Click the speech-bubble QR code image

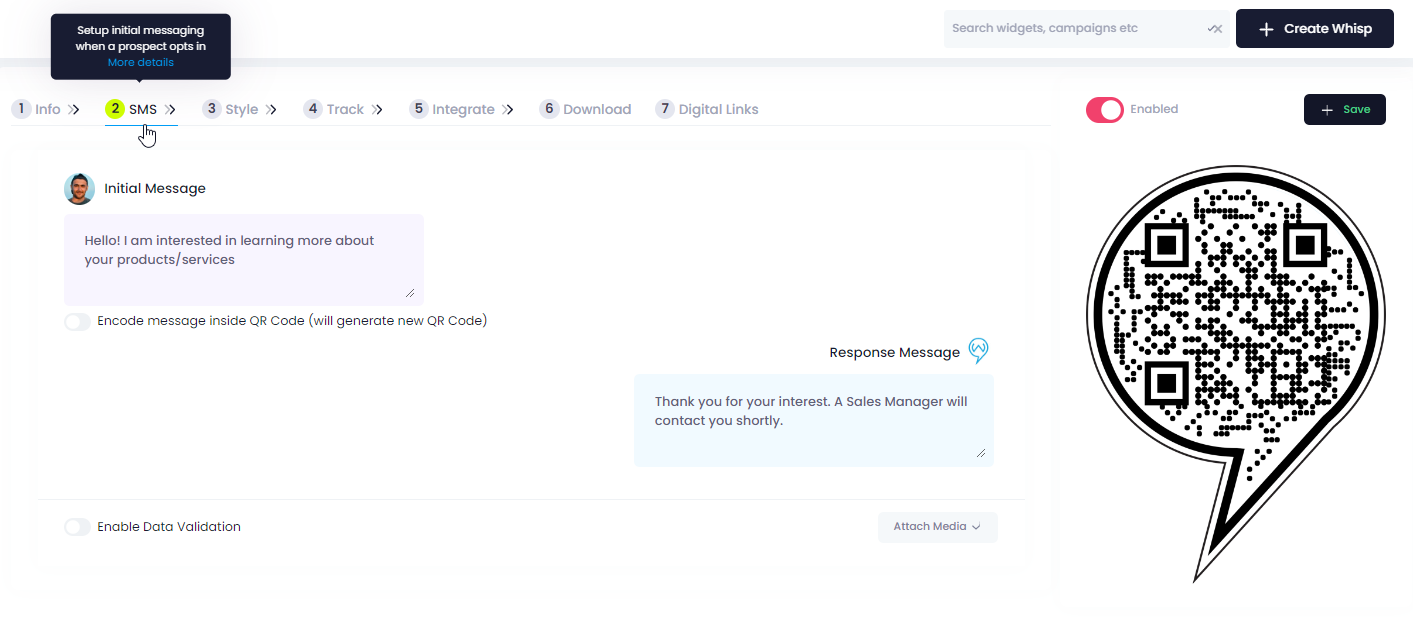coord(1235,372)
